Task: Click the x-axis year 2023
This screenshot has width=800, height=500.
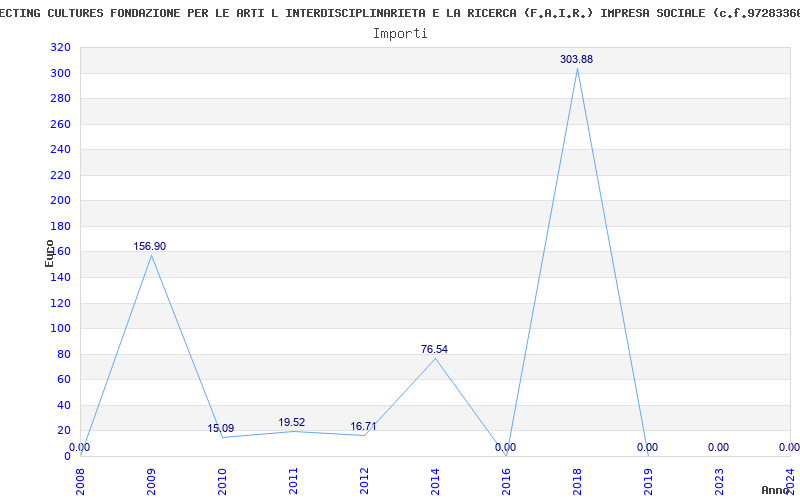Action: point(719,482)
